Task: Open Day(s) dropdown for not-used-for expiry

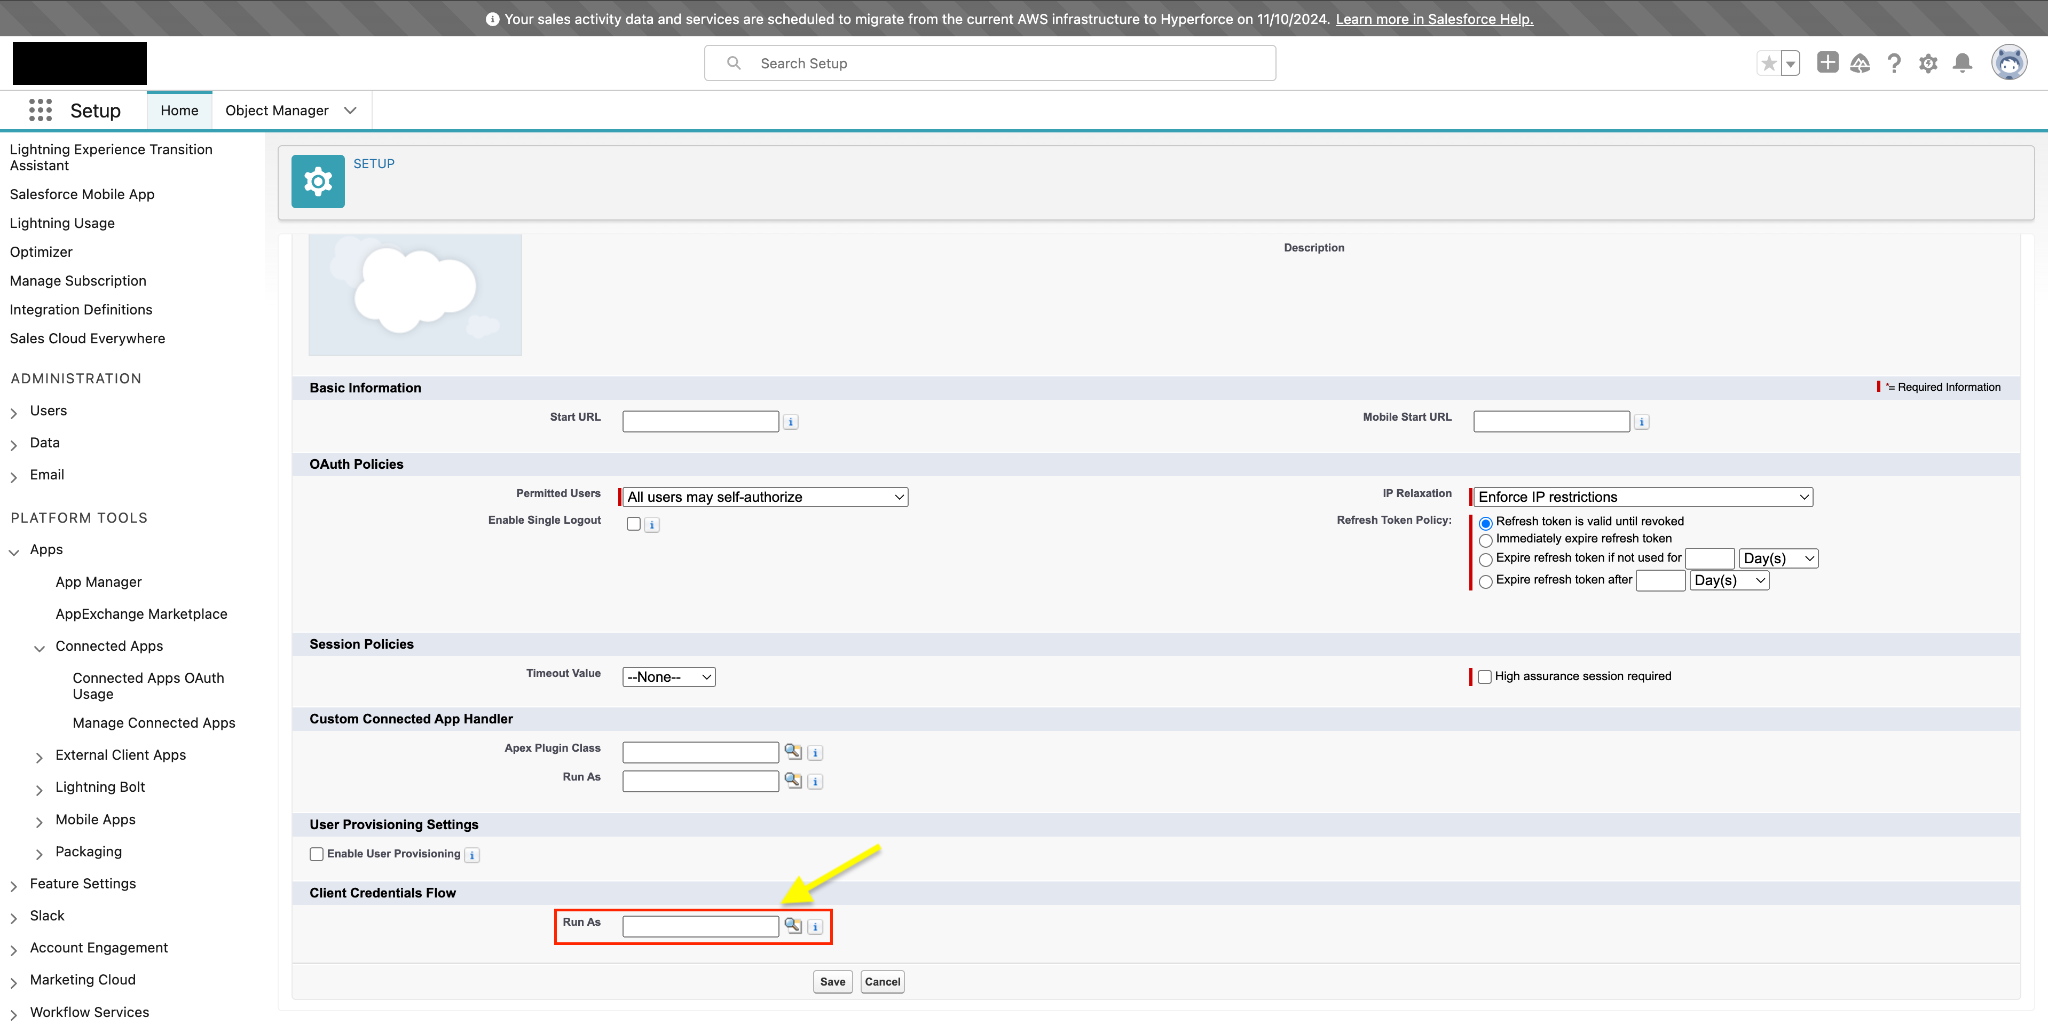Action: coord(1779,559)
